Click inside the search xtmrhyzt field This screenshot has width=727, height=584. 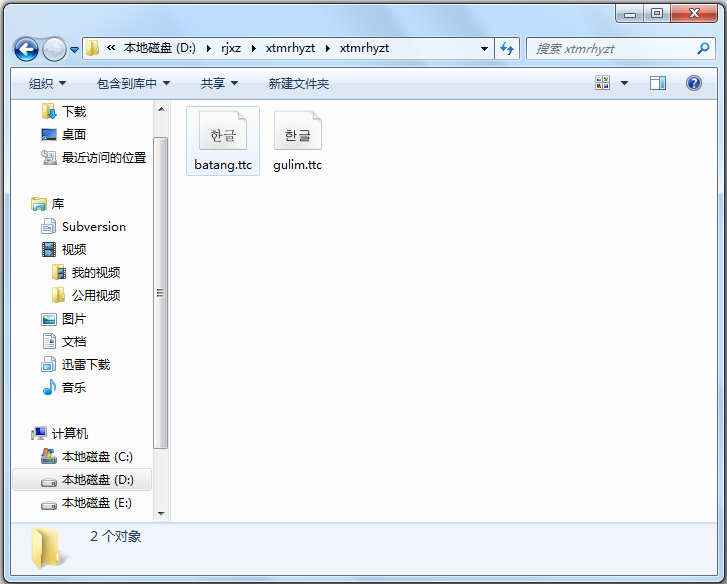(610, 48)
